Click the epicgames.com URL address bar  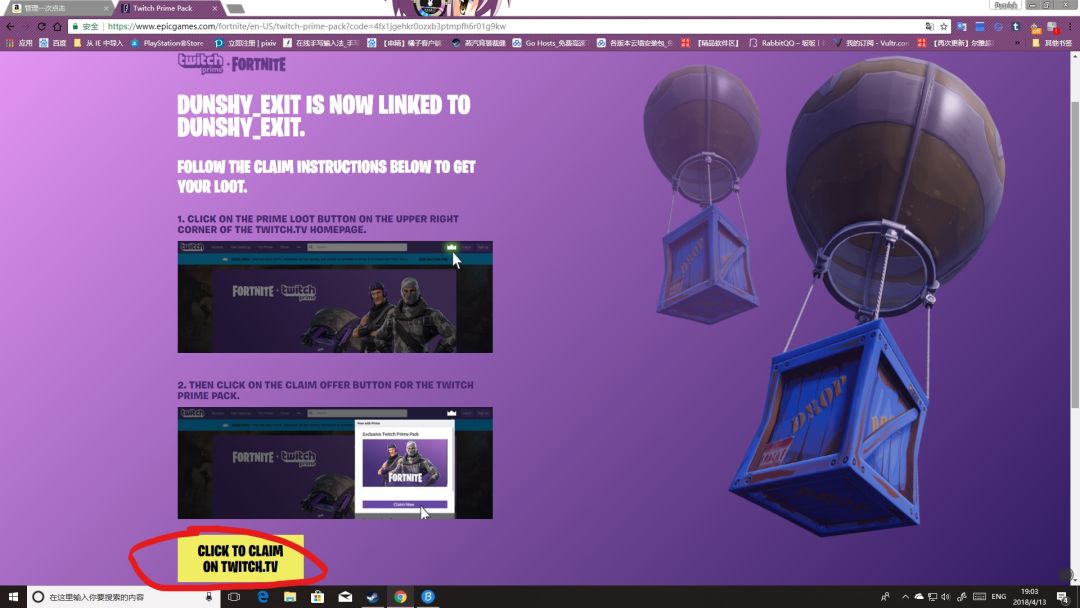point(510,26)
